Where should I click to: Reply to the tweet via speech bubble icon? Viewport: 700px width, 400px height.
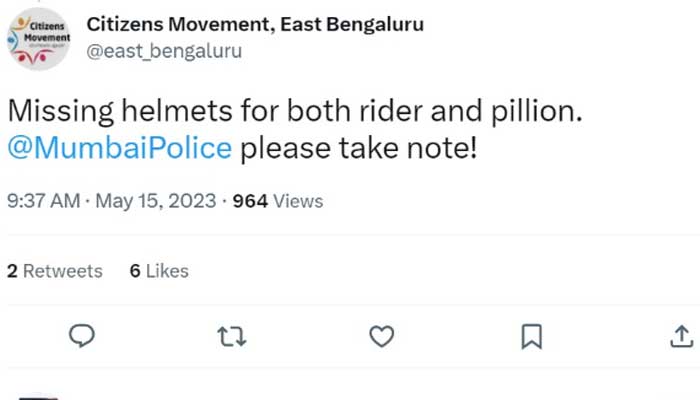[82, 336]
